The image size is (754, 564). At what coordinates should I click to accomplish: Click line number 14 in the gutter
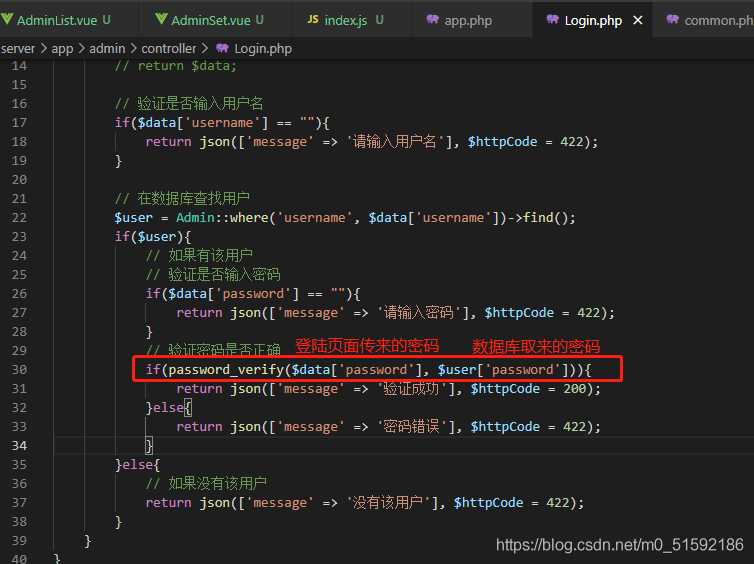19,65
